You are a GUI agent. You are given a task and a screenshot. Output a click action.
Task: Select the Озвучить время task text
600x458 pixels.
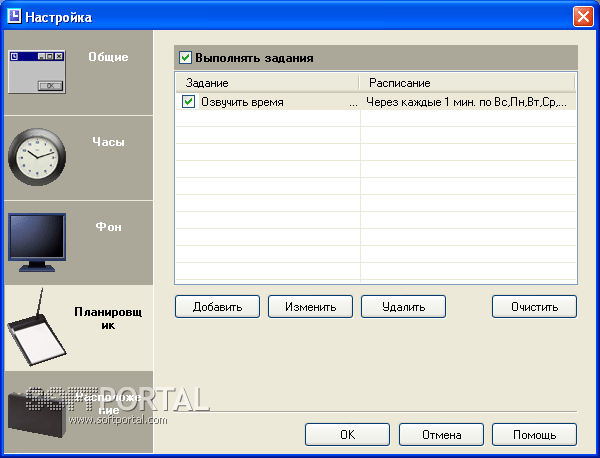242,102
